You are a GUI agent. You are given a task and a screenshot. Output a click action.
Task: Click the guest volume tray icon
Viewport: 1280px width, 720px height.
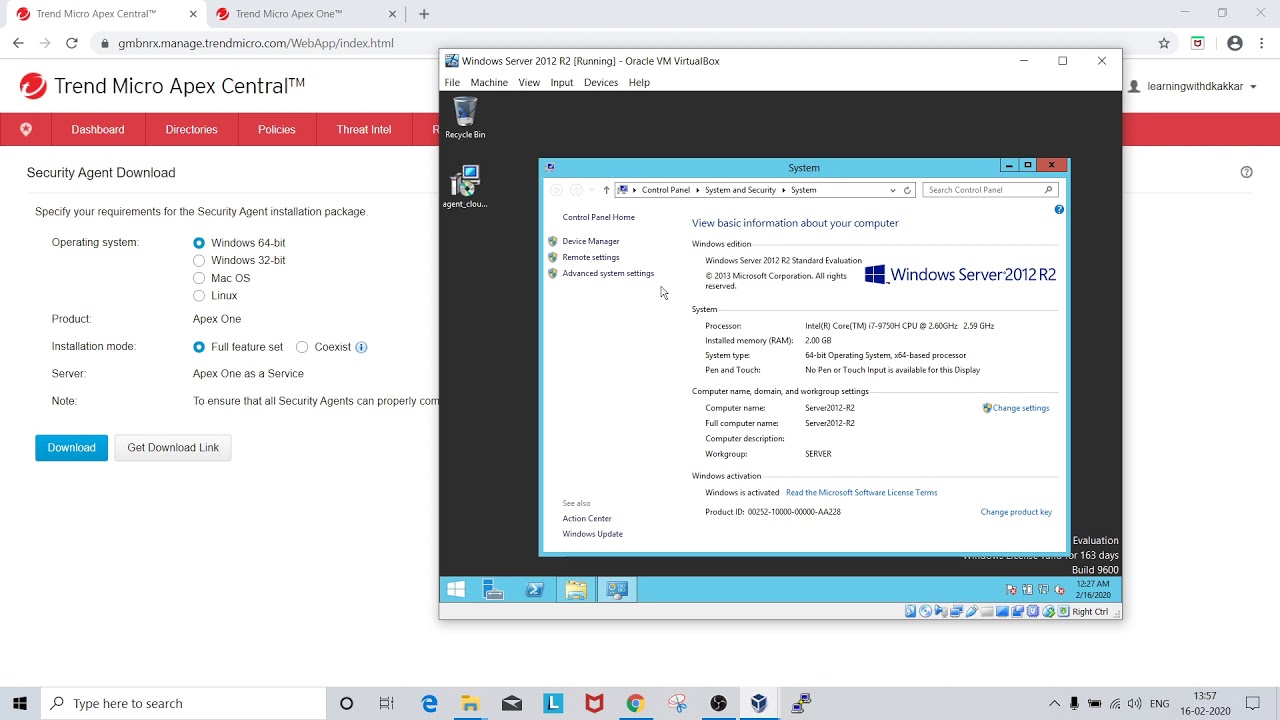tap(1059, 590)
